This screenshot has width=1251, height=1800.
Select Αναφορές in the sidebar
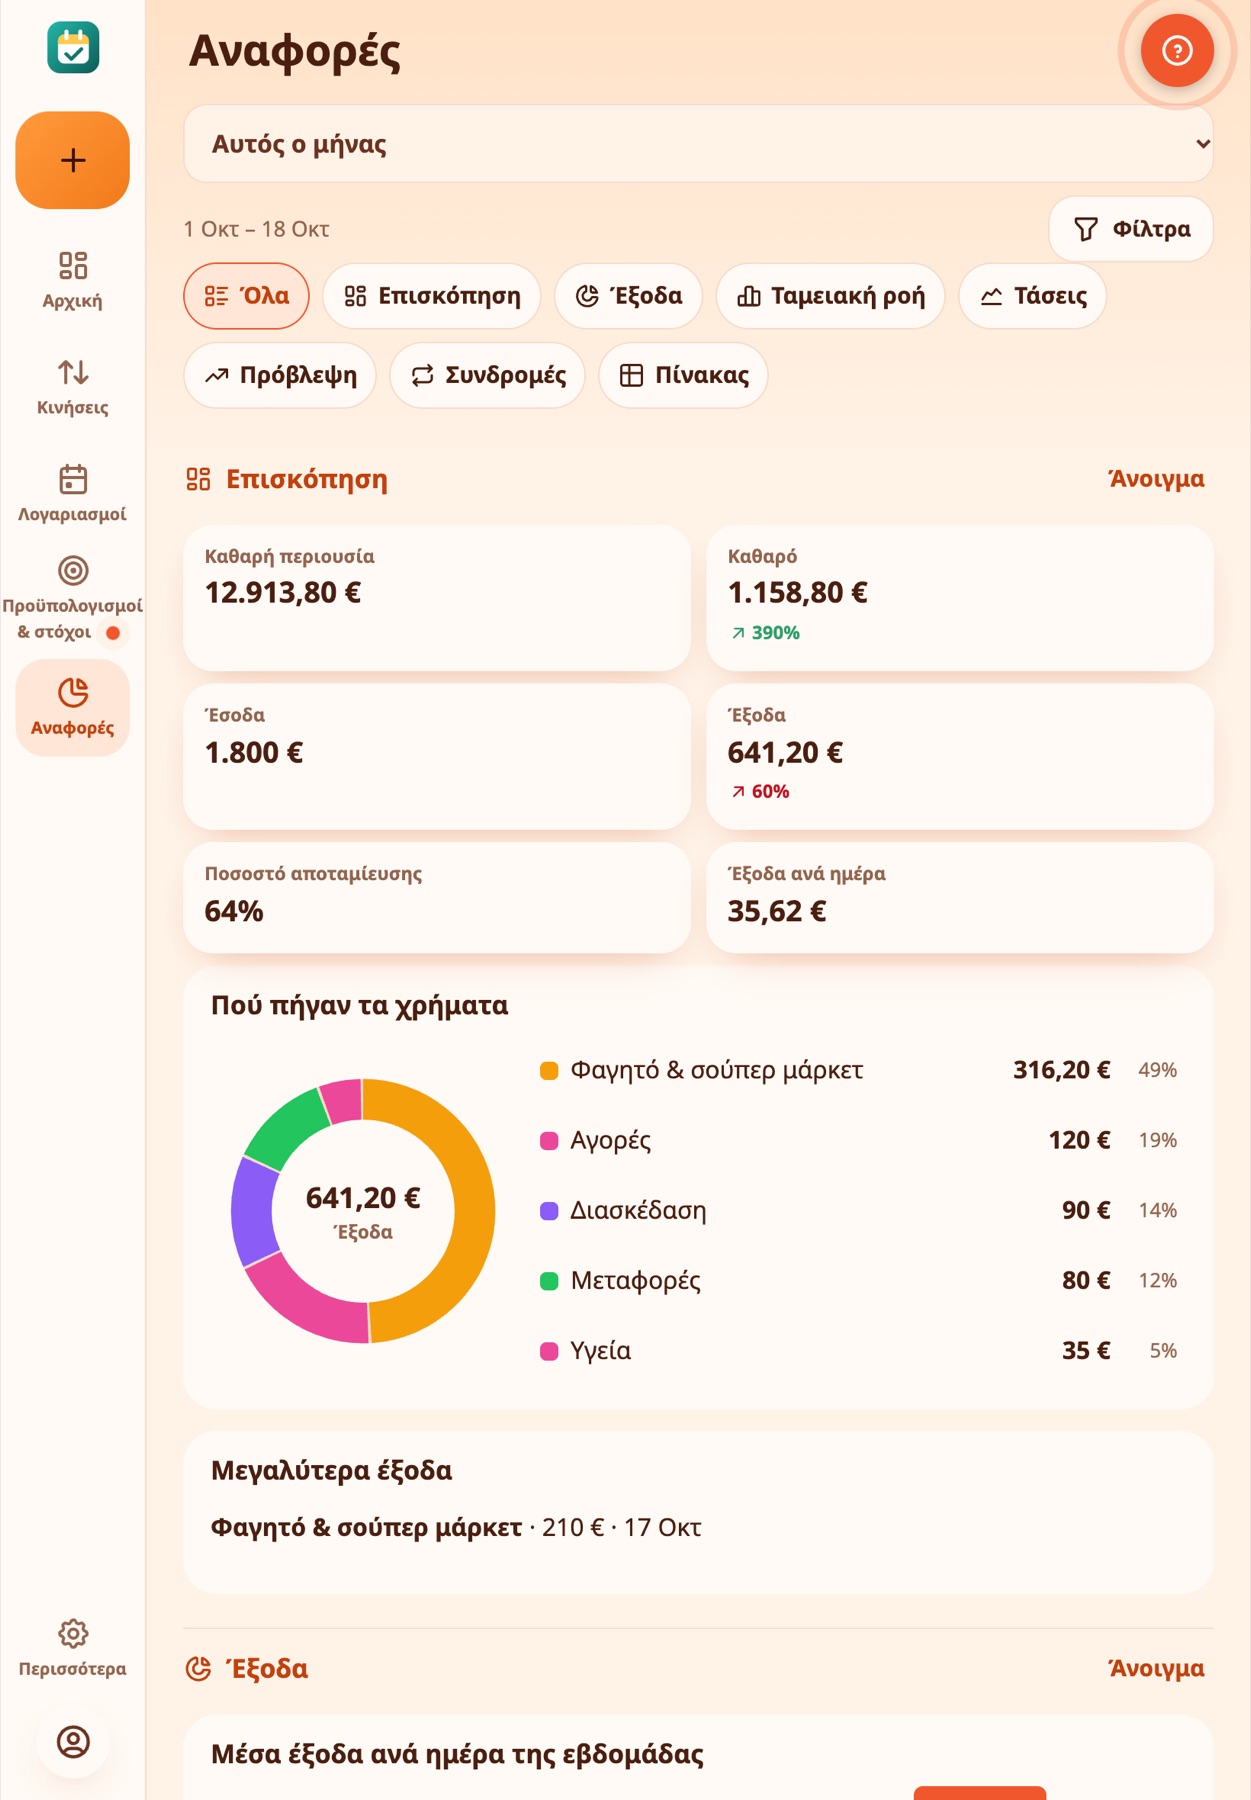point(73,707)
